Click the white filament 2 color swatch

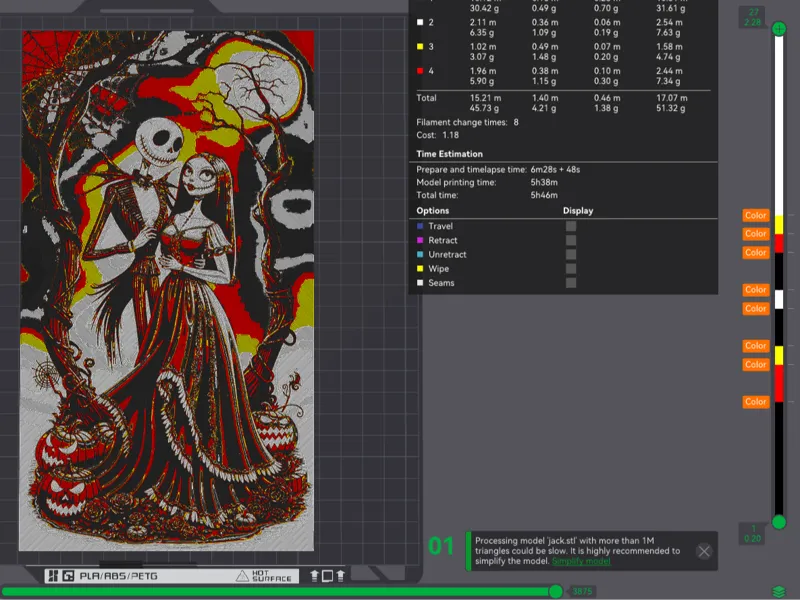420,22
